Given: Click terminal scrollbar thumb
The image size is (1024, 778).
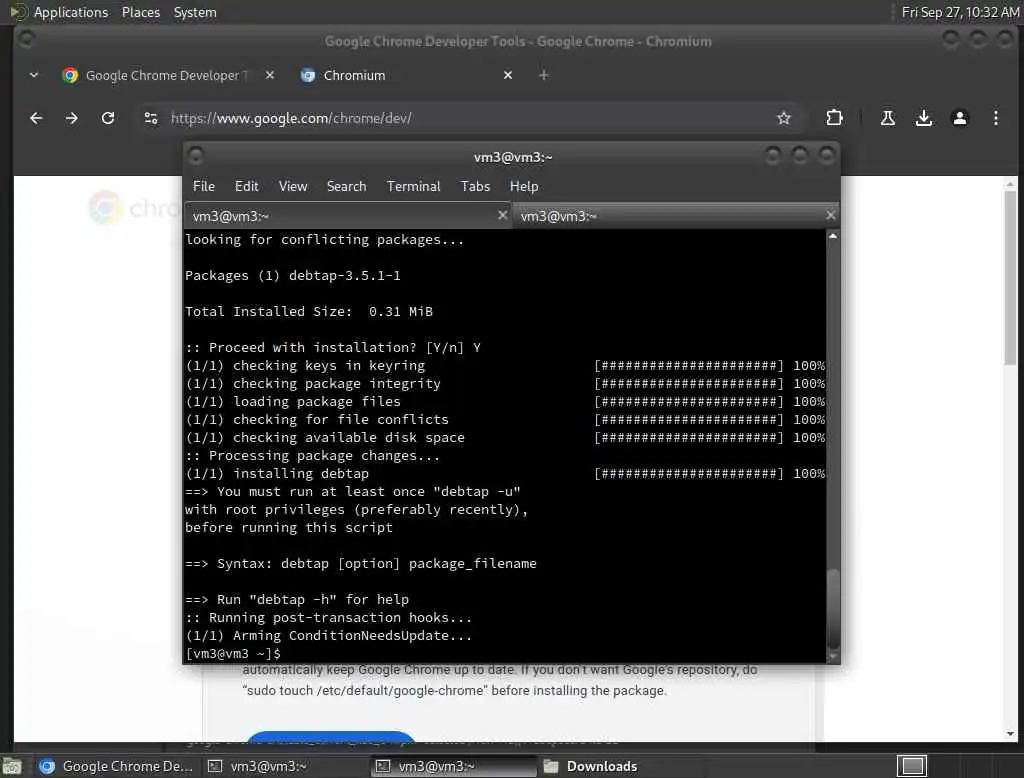Looking at the screenshot, I should tap(833, 609).
